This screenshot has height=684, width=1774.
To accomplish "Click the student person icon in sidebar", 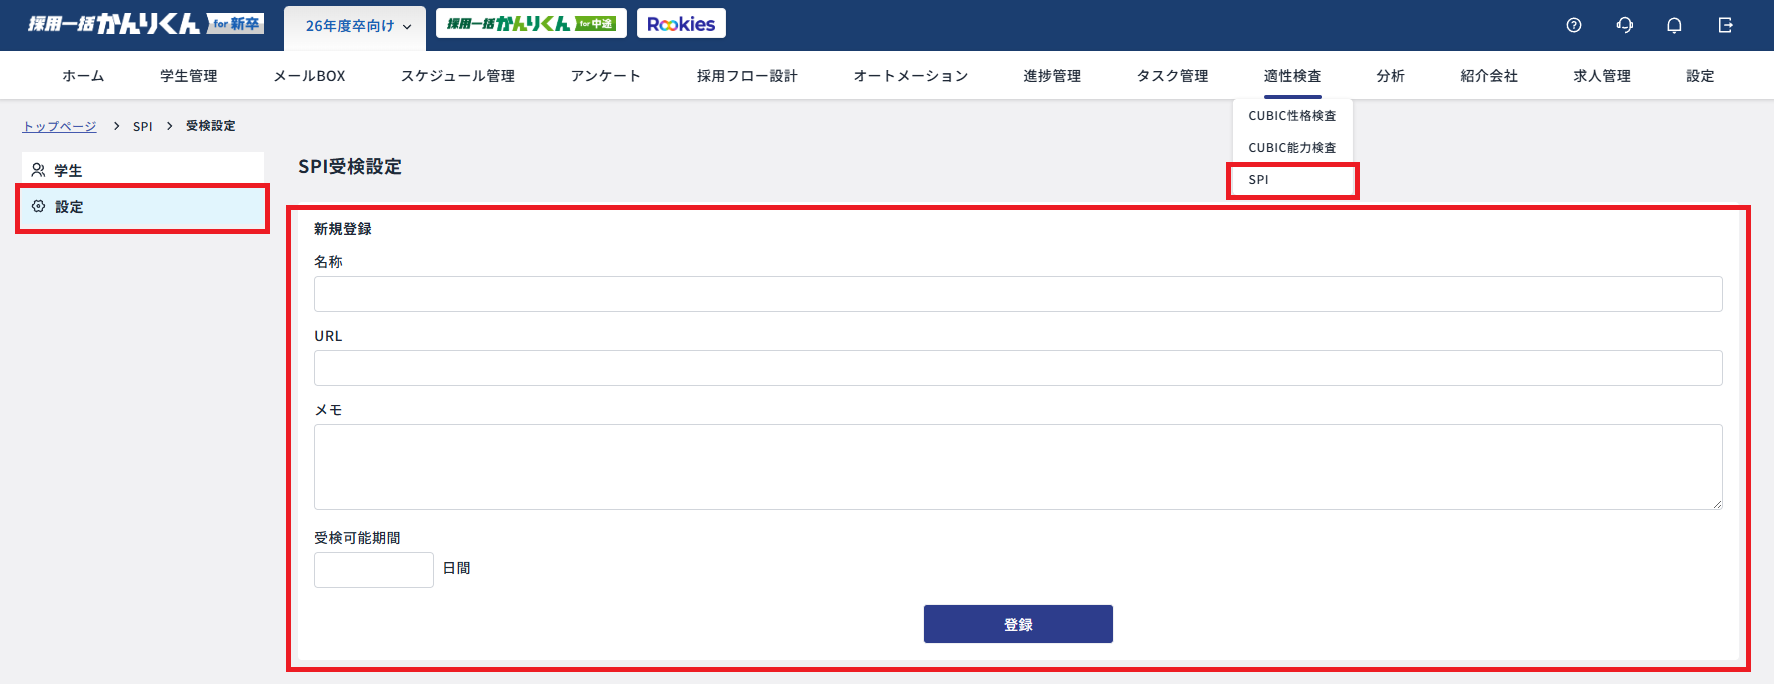I will (x=38, y=170).
